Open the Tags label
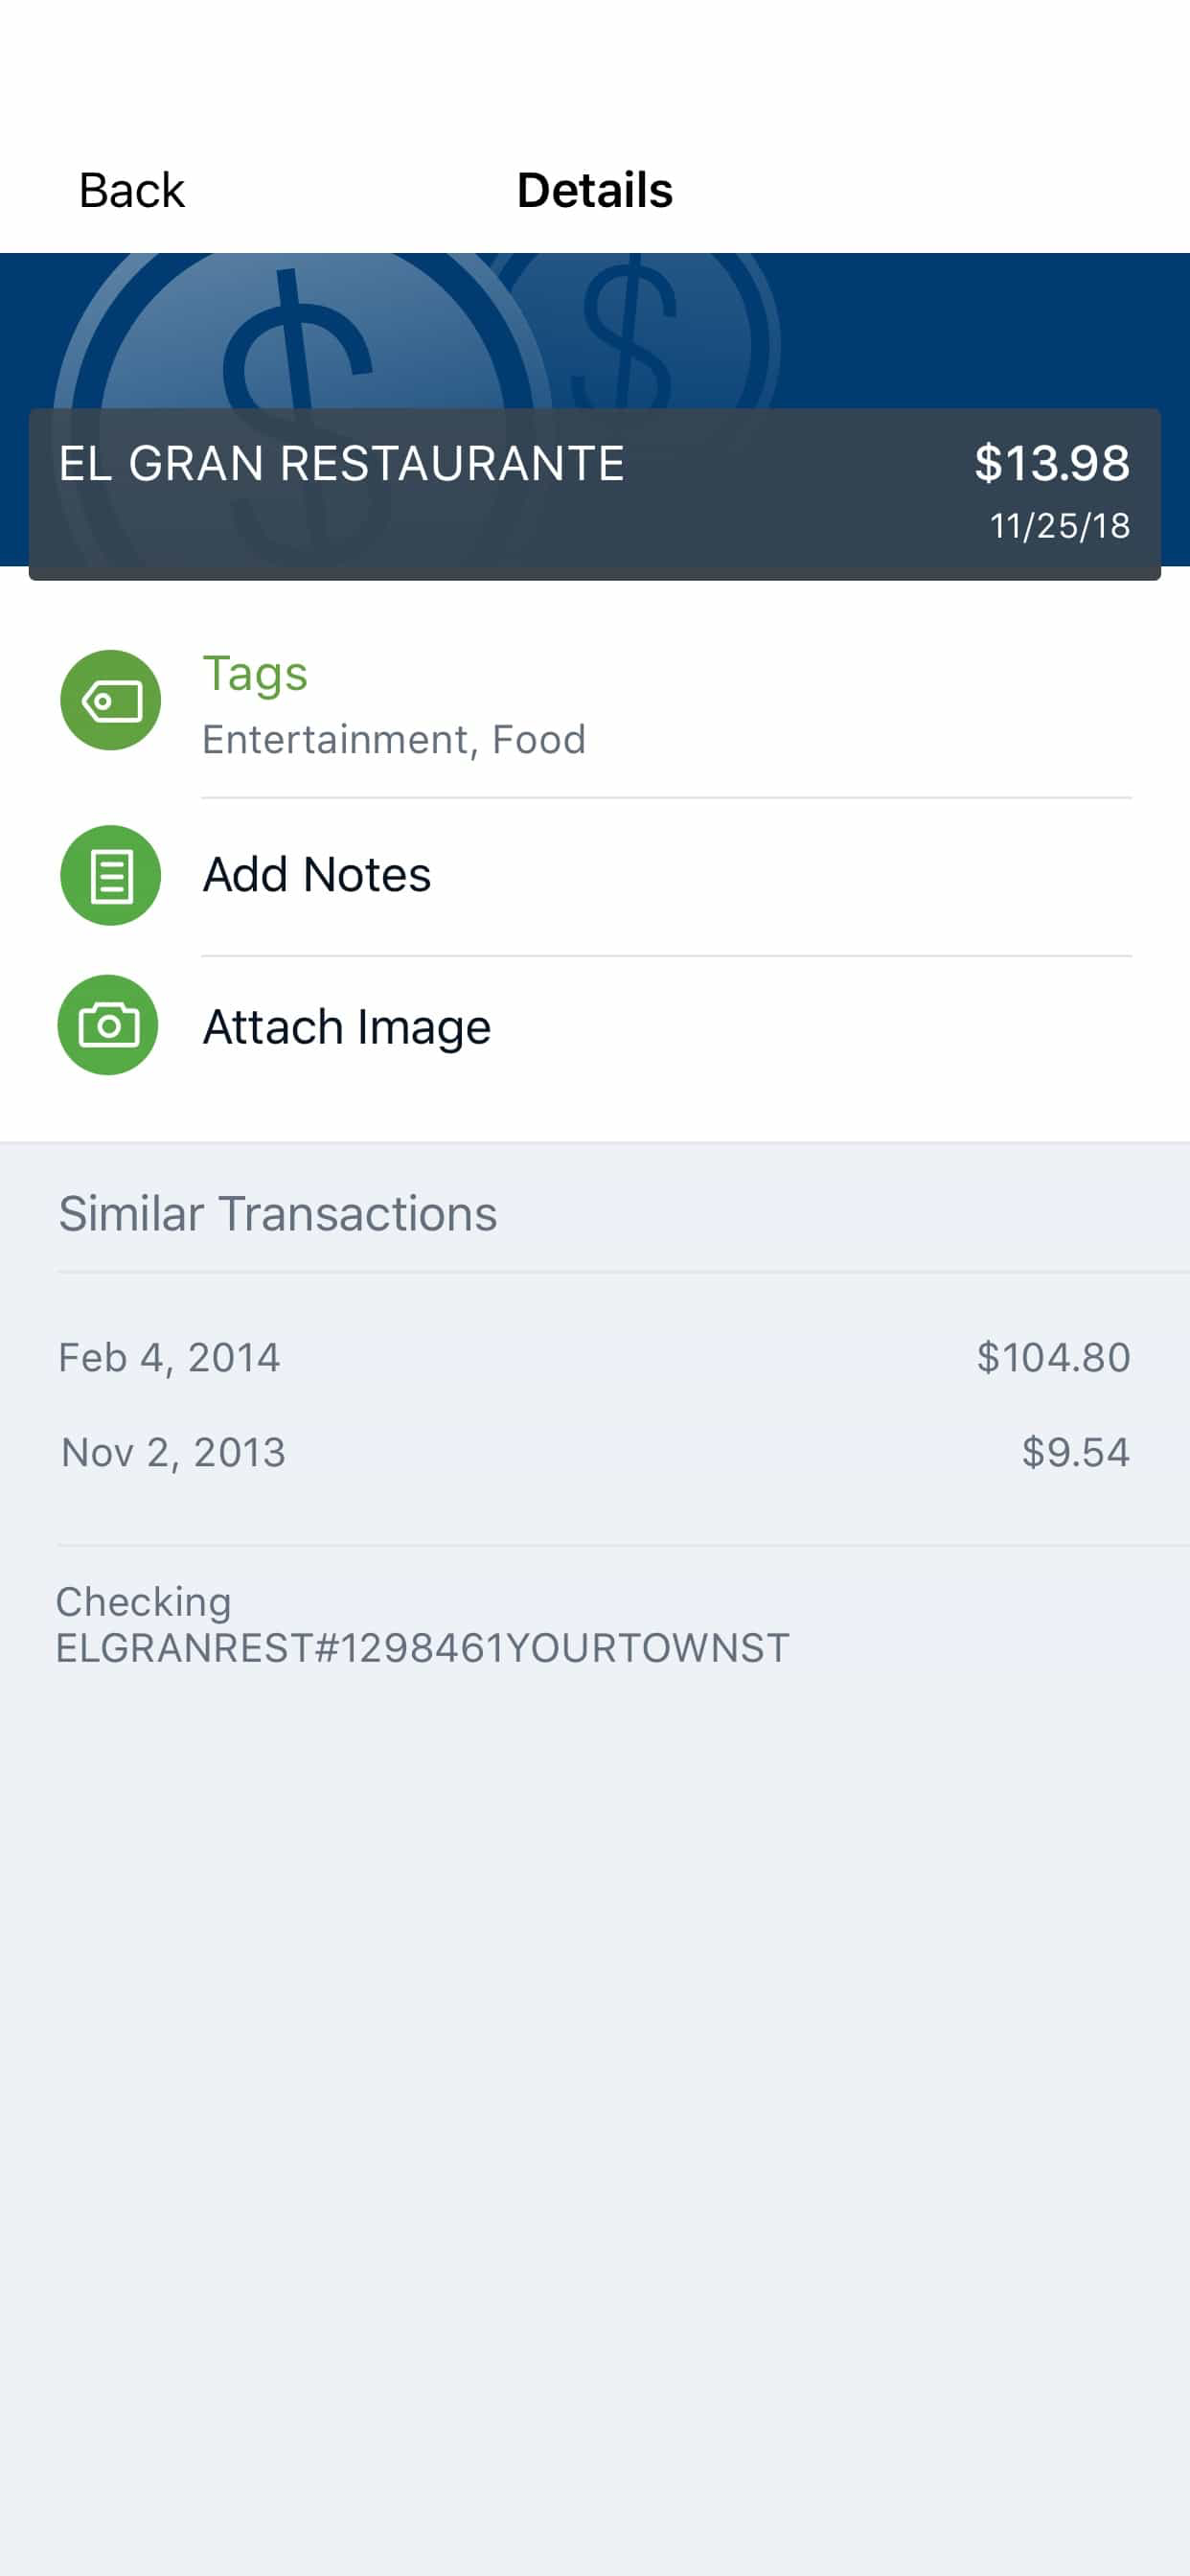Viewport: 1190px width, 2576px height. click(255, 673)
